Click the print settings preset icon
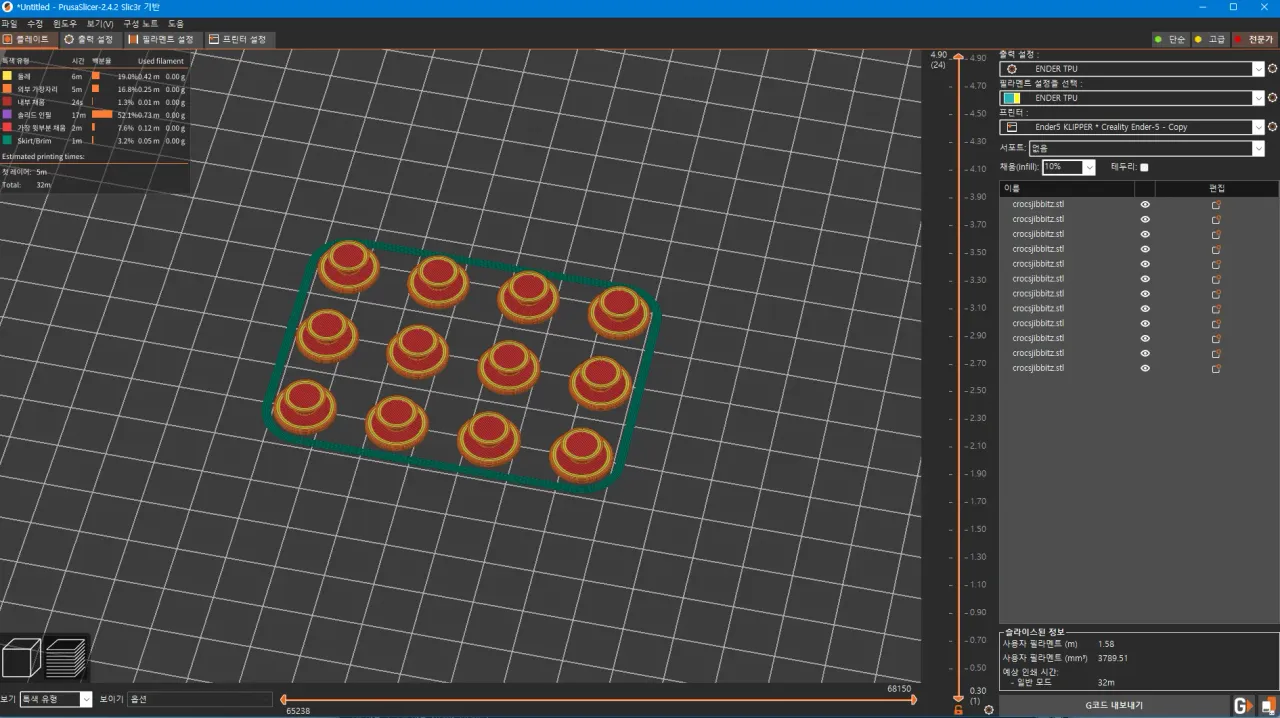Image resolution: width=1280 pixels, height=718 pixels. 1012,69
